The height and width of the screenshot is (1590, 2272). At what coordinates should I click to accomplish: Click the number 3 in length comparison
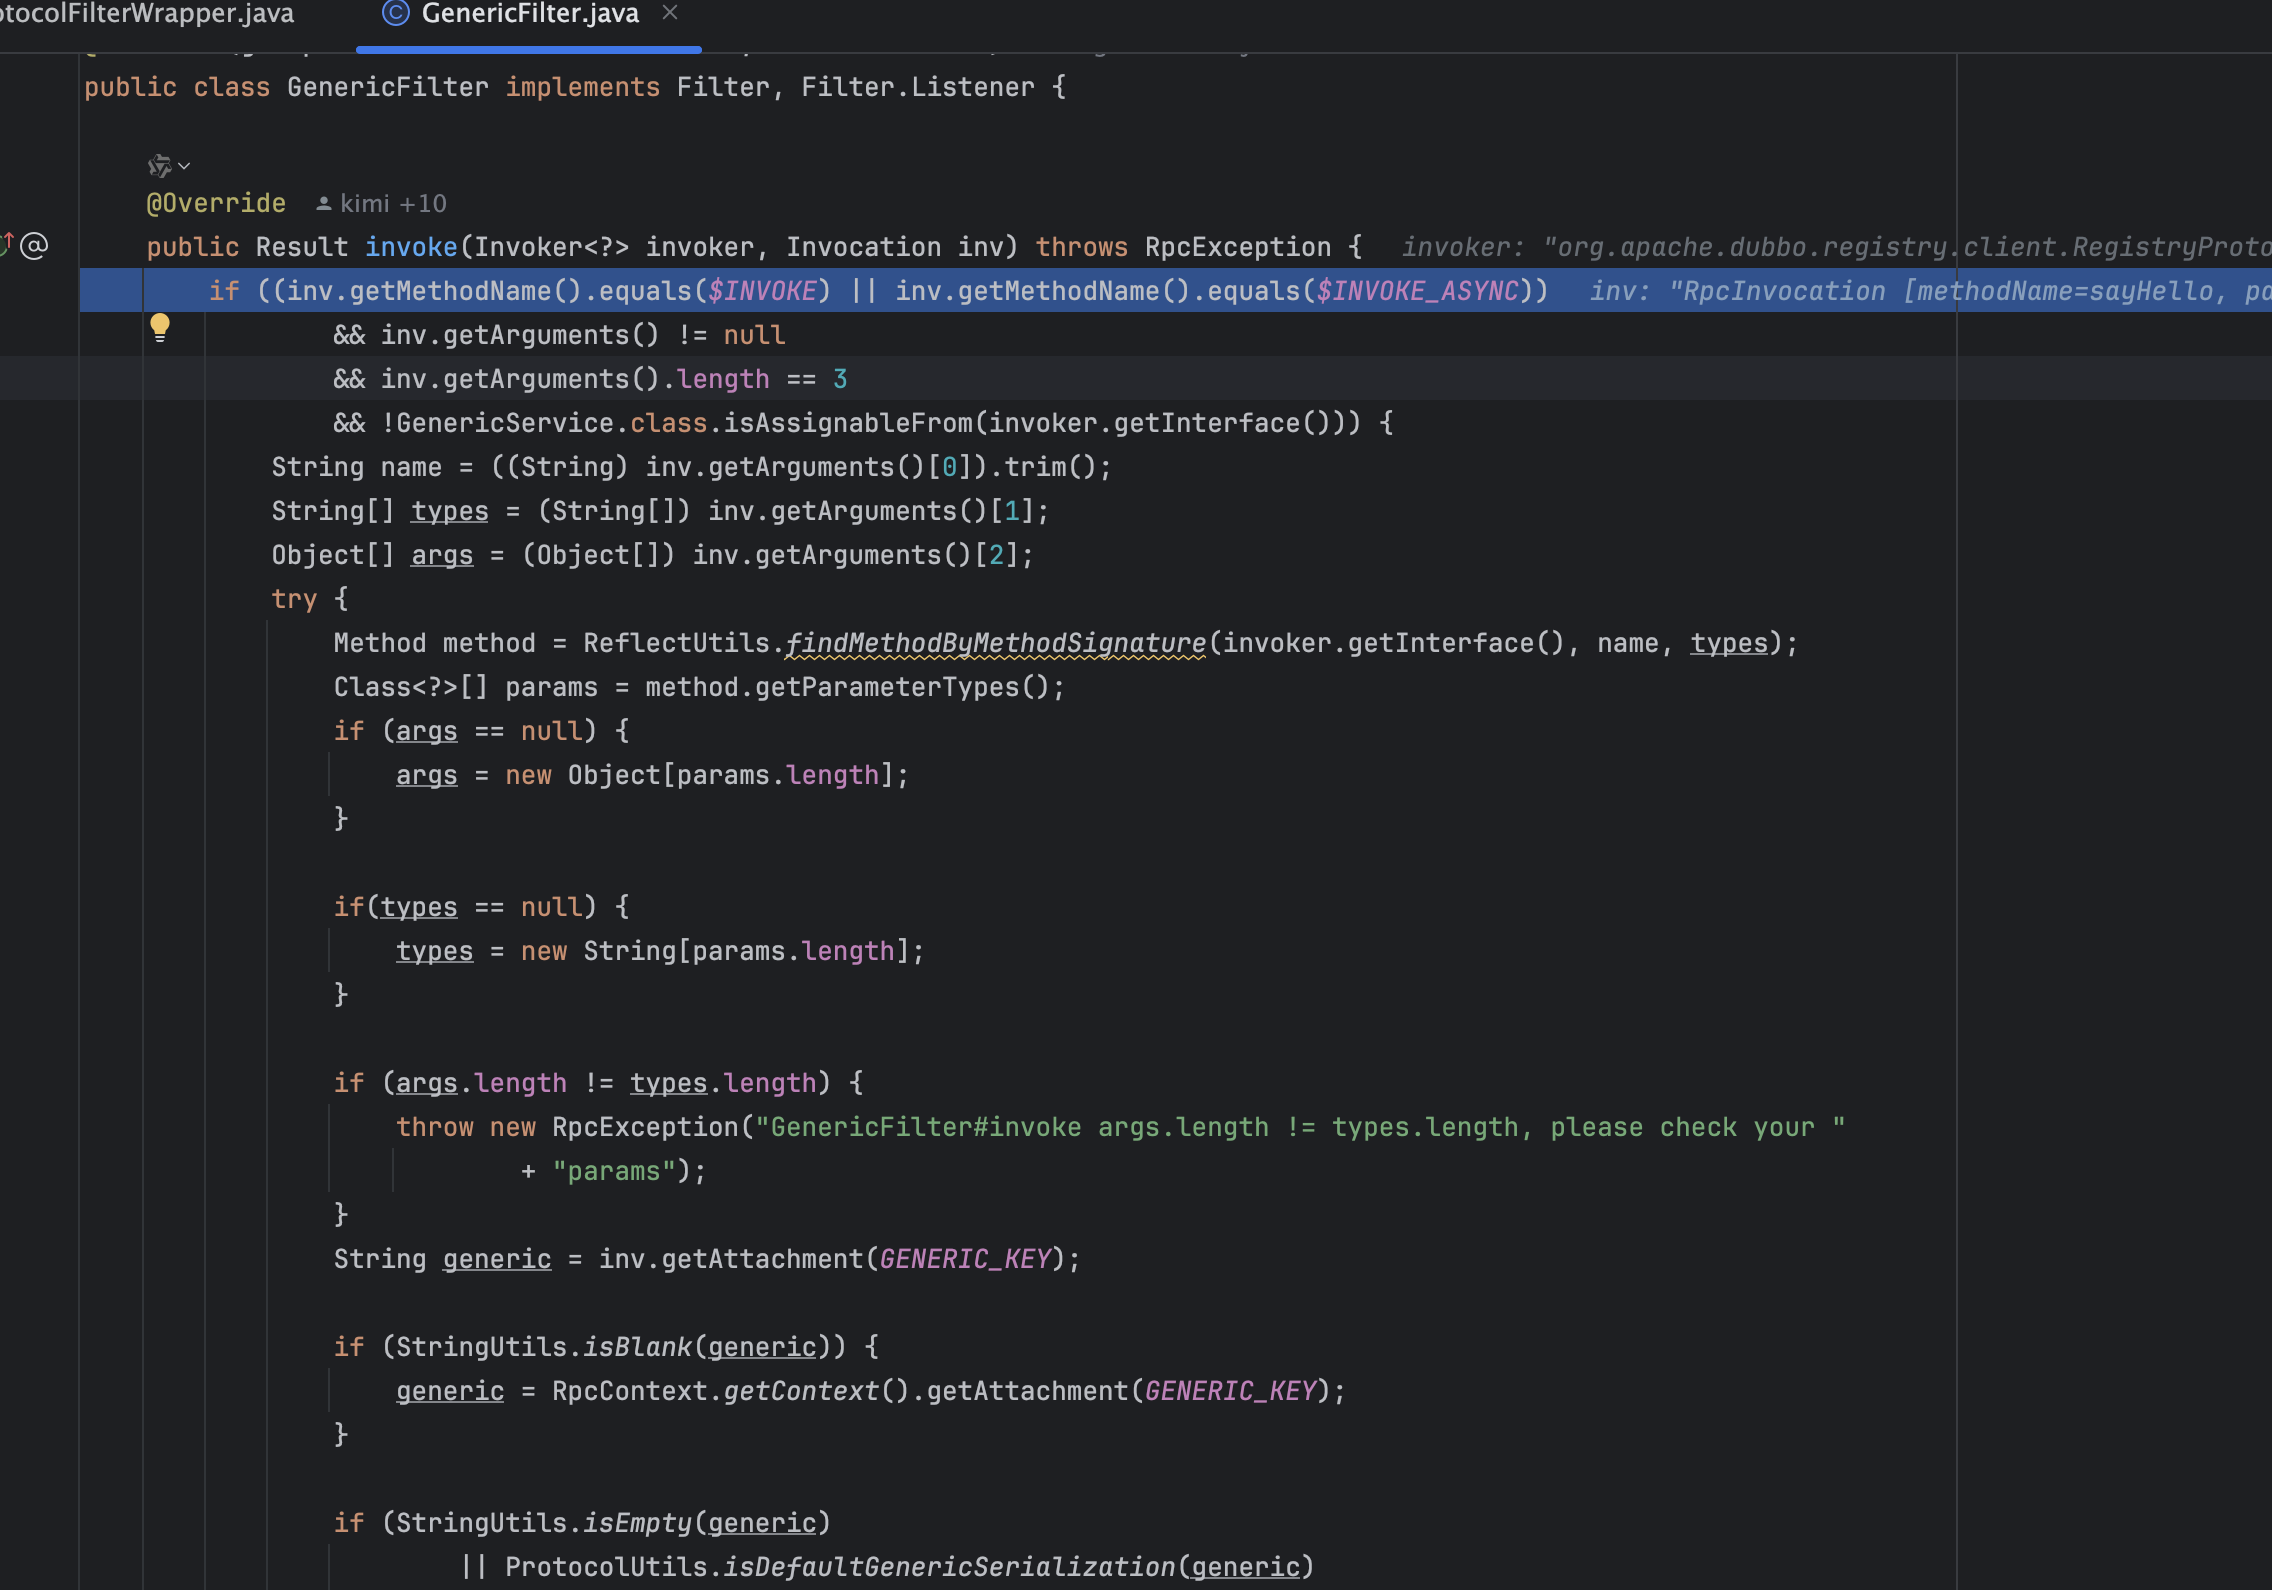[x=840, y=379]
